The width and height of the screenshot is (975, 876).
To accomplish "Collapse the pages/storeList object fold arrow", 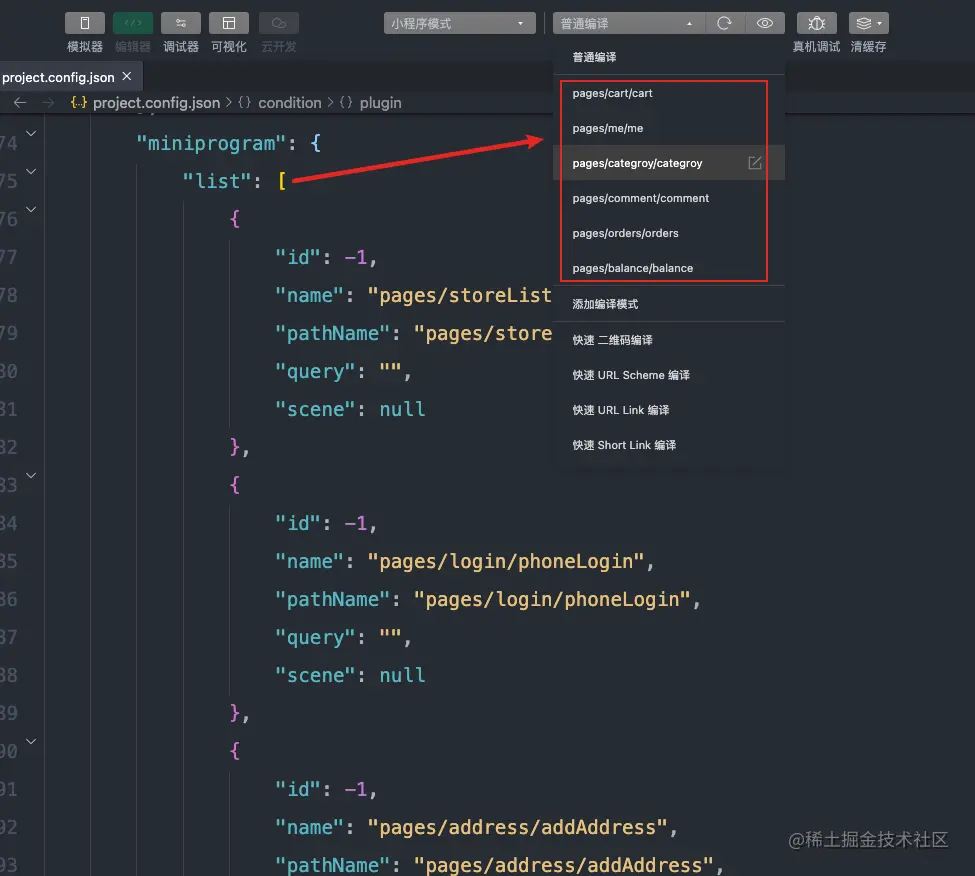I will coord(31,210).
